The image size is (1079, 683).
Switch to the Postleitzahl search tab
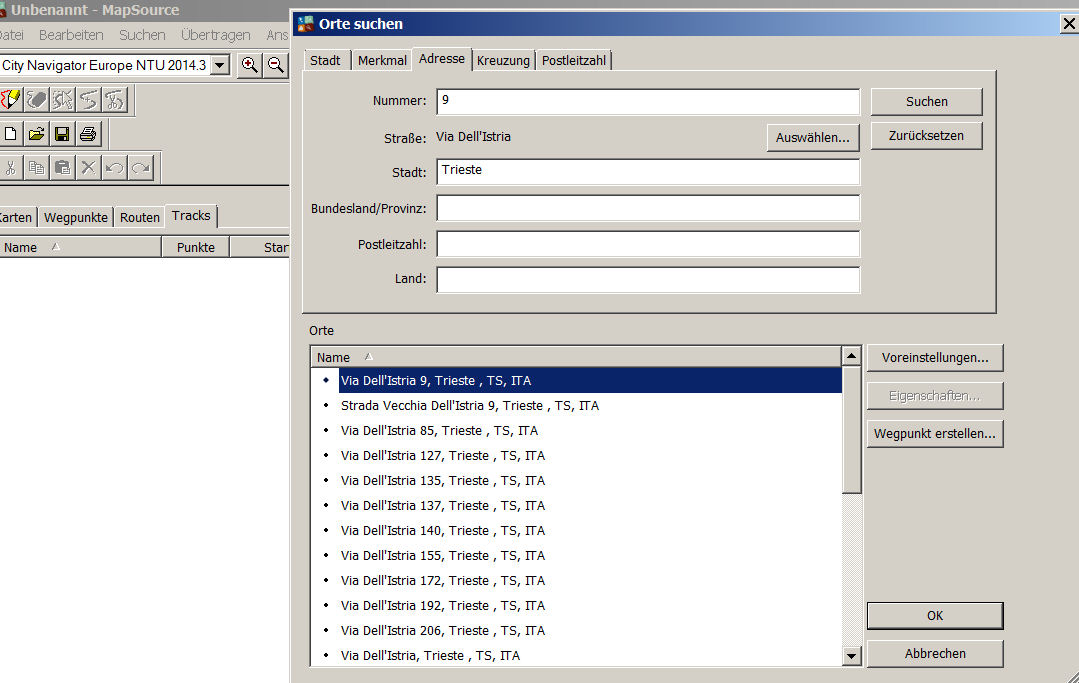pos(574,61)
